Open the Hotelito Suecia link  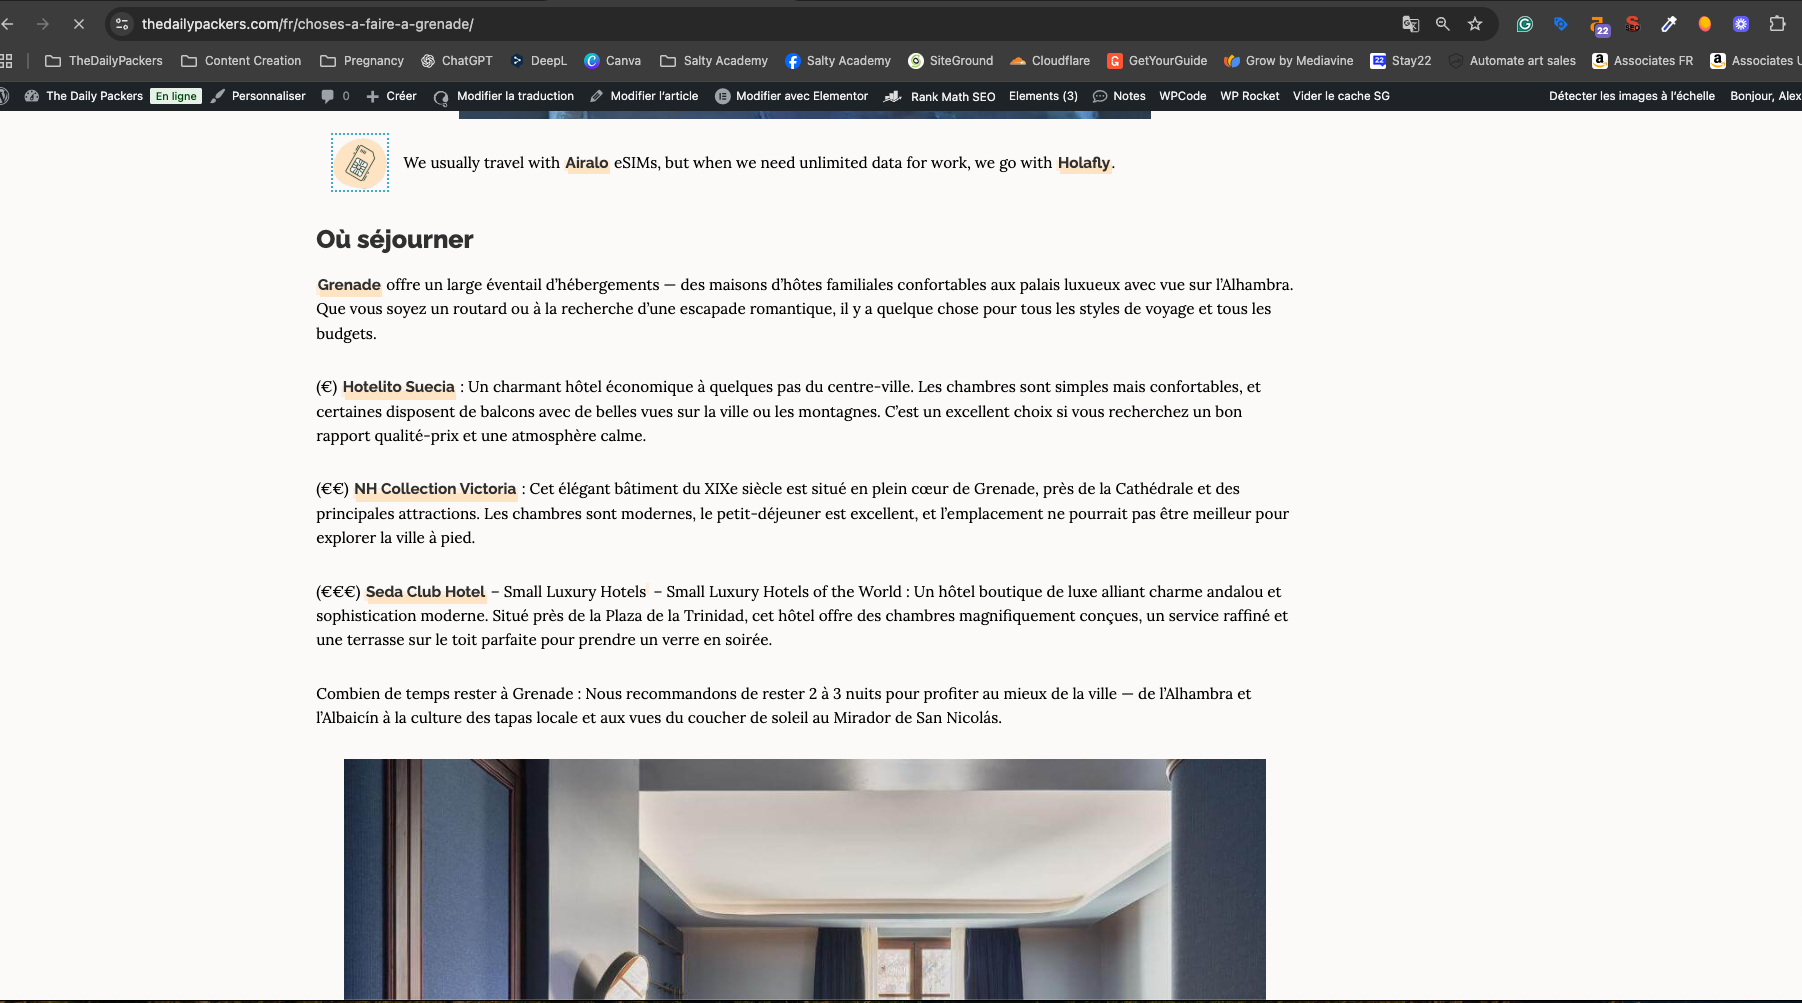(399, 387)
